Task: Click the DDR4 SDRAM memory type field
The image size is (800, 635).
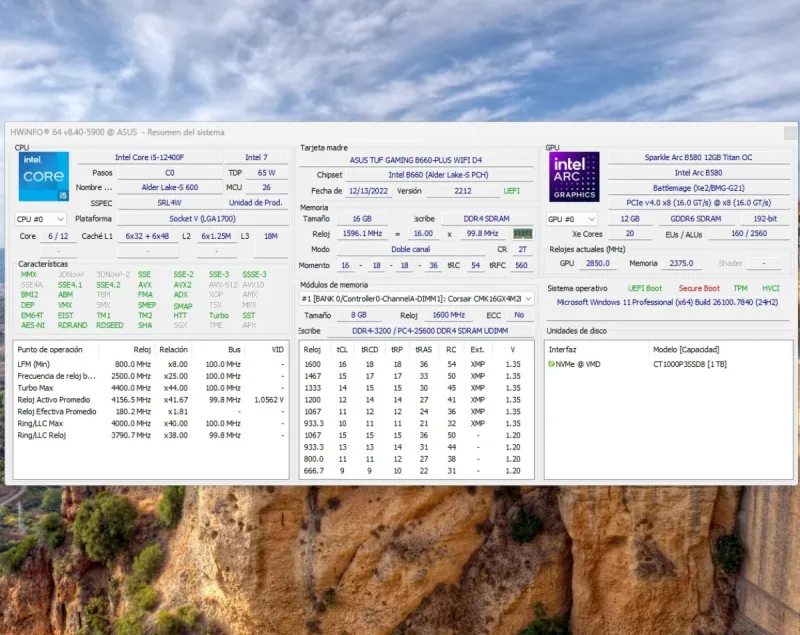Action: [x=486, y=218]
